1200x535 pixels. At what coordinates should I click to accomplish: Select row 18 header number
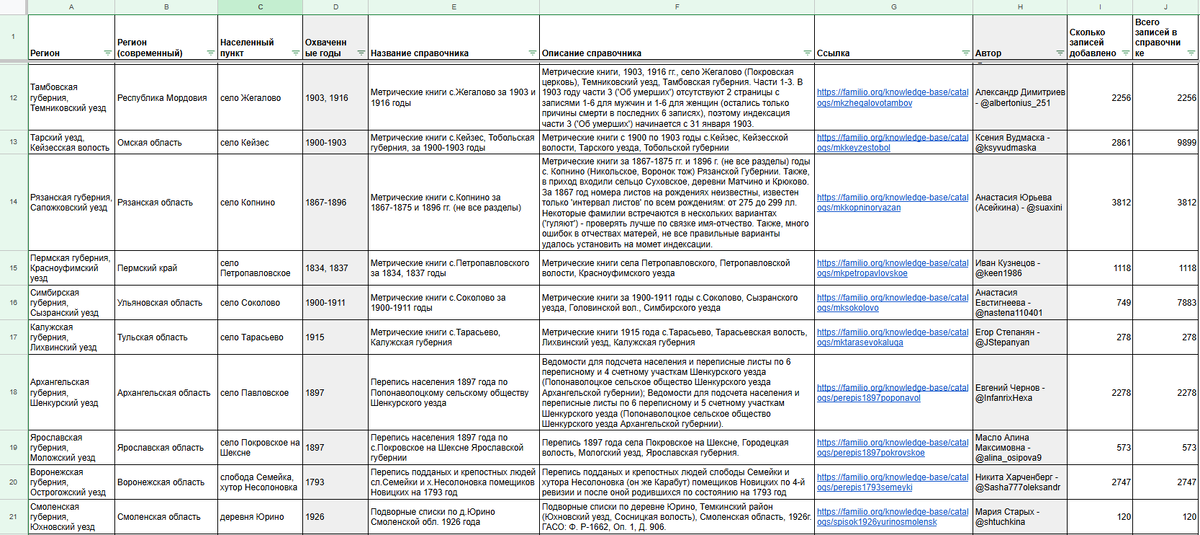13,393
